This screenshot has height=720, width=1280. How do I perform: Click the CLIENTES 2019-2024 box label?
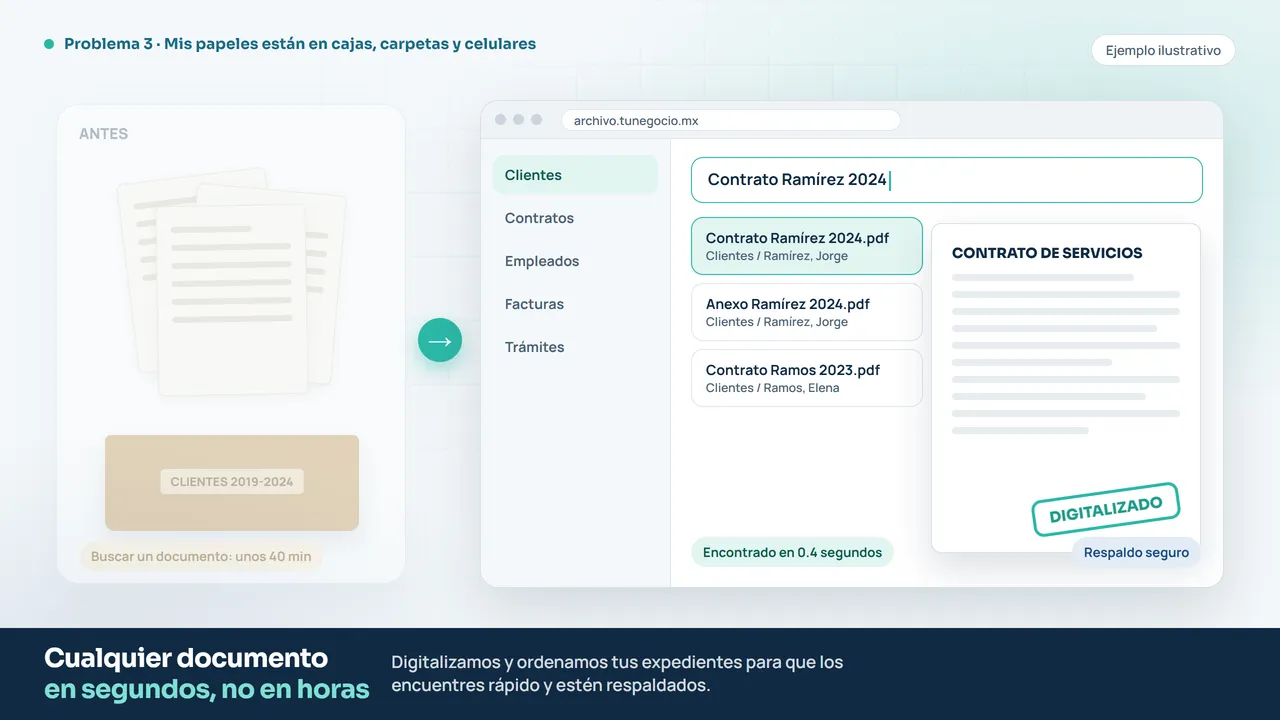[232, 482]
